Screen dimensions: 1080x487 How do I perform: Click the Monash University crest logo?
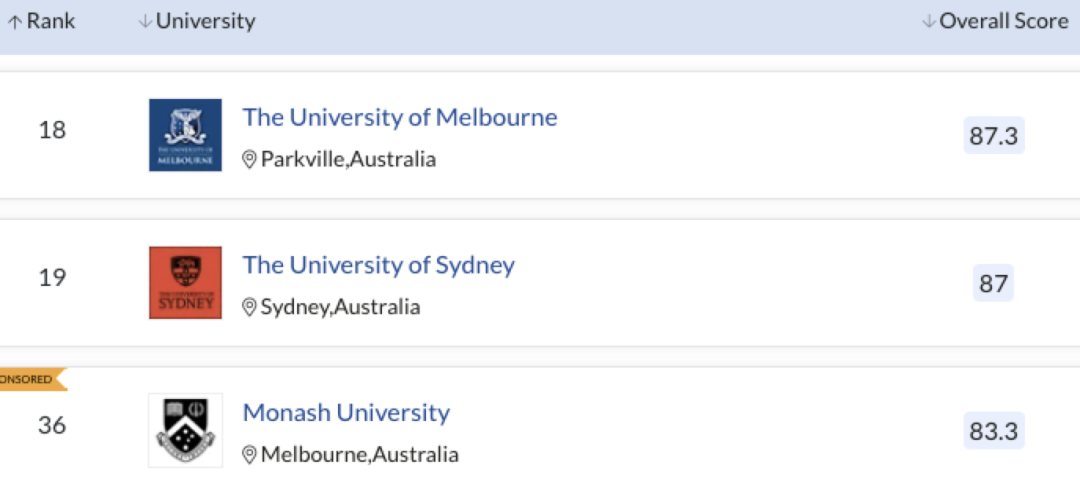[185, 431]
